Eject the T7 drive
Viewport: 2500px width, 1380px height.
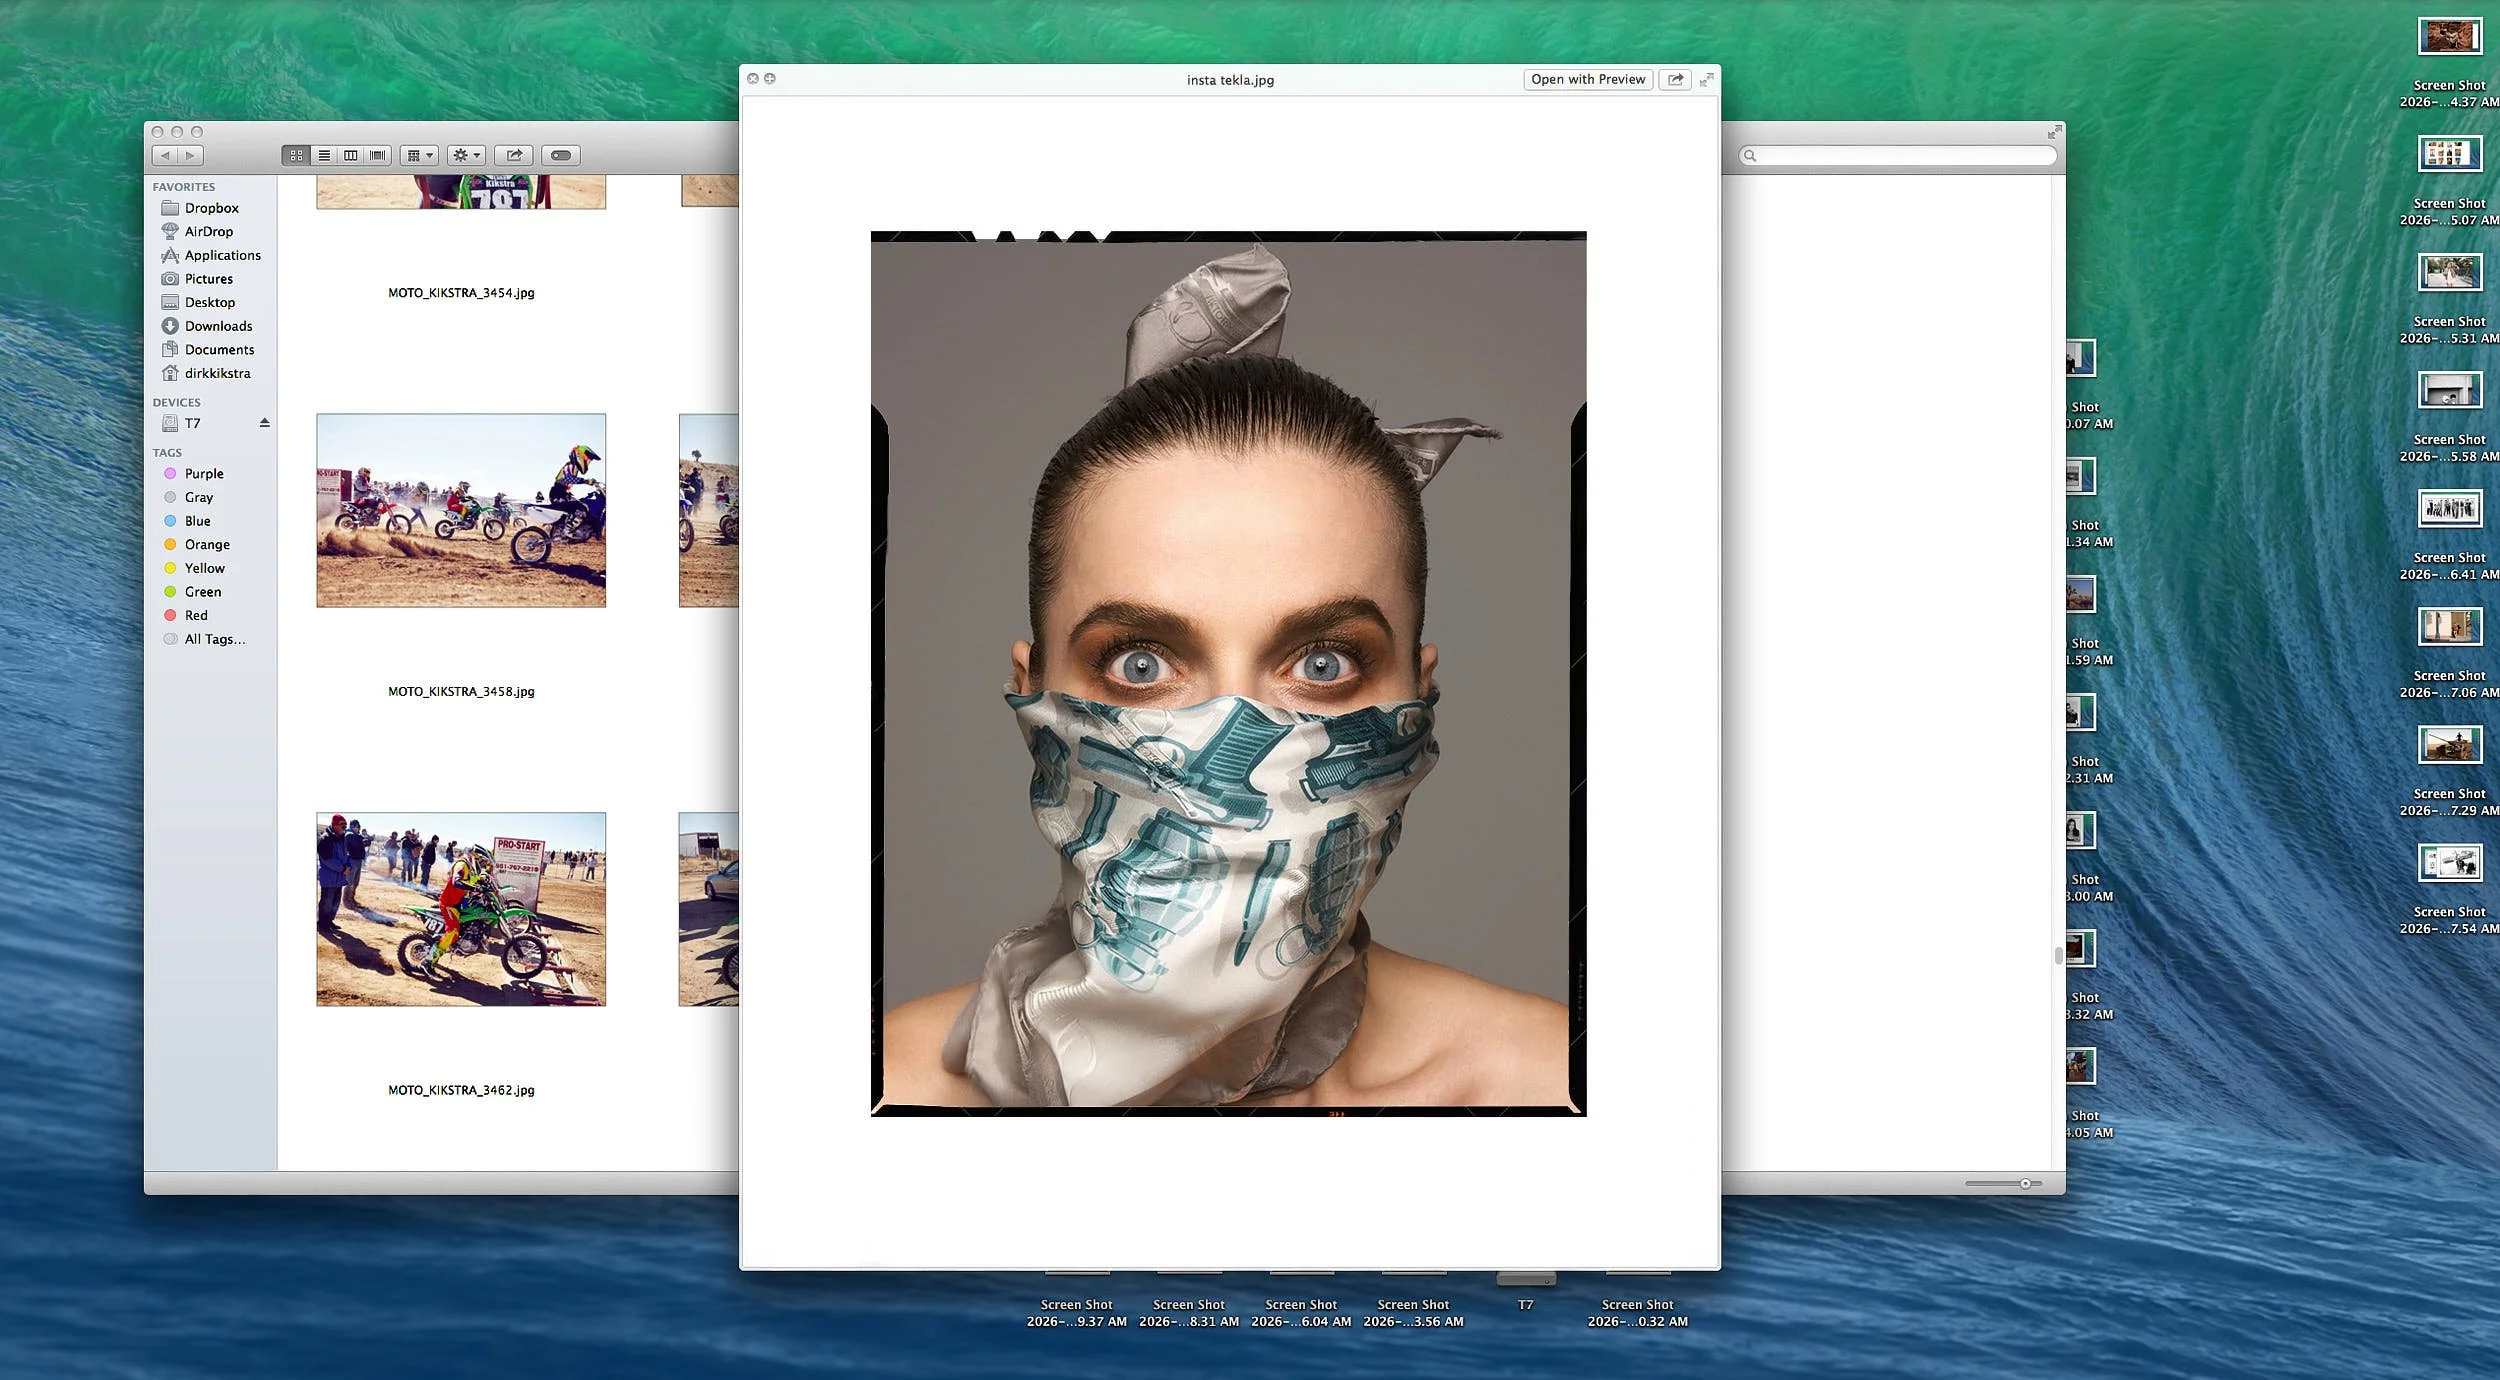pyautogui.click(x=265, y=423)
